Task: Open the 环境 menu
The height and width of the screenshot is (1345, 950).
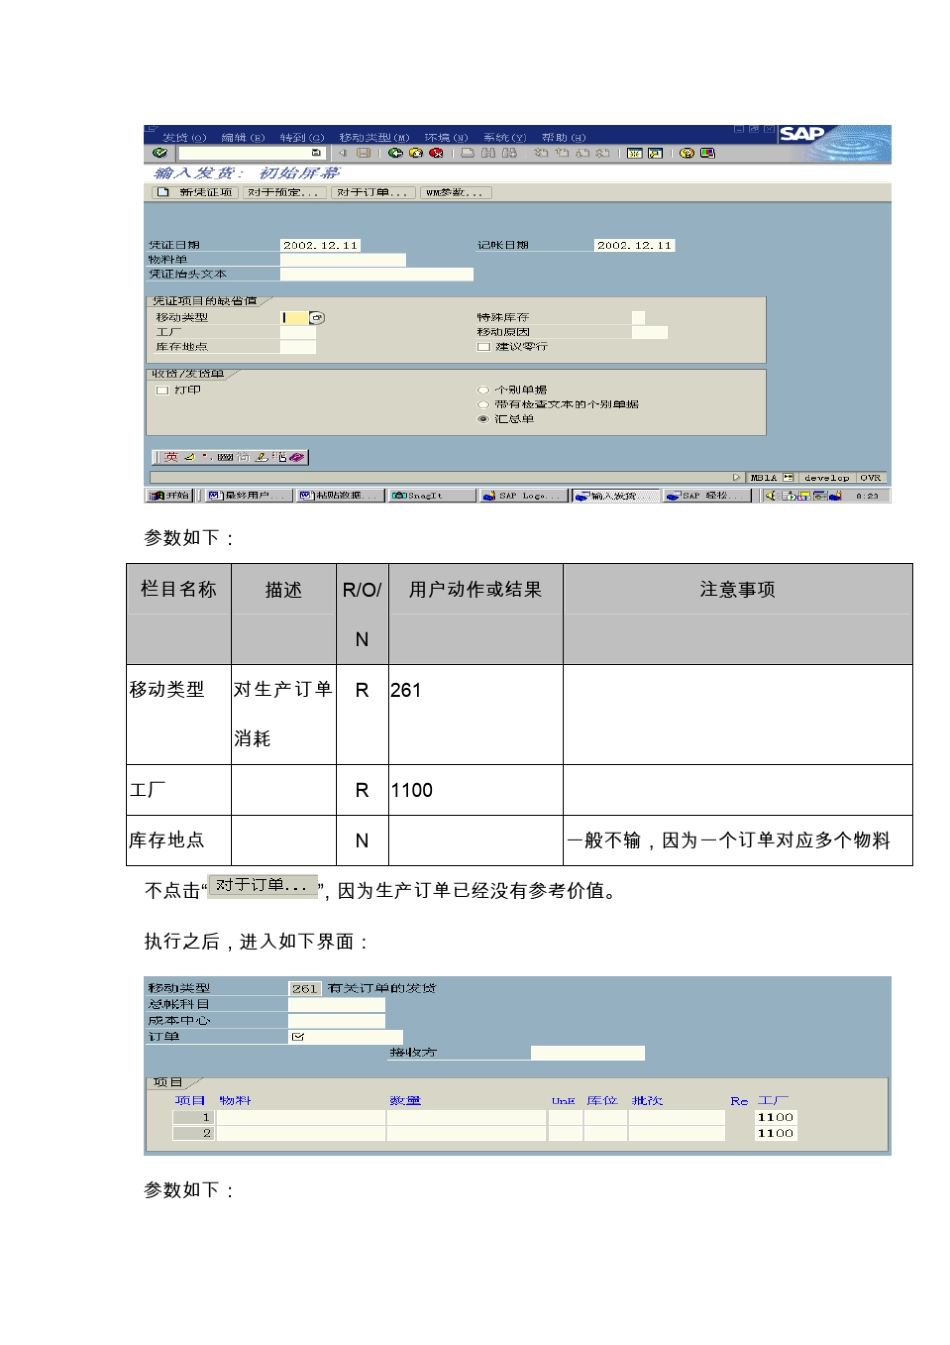Action: coord(446,138)
